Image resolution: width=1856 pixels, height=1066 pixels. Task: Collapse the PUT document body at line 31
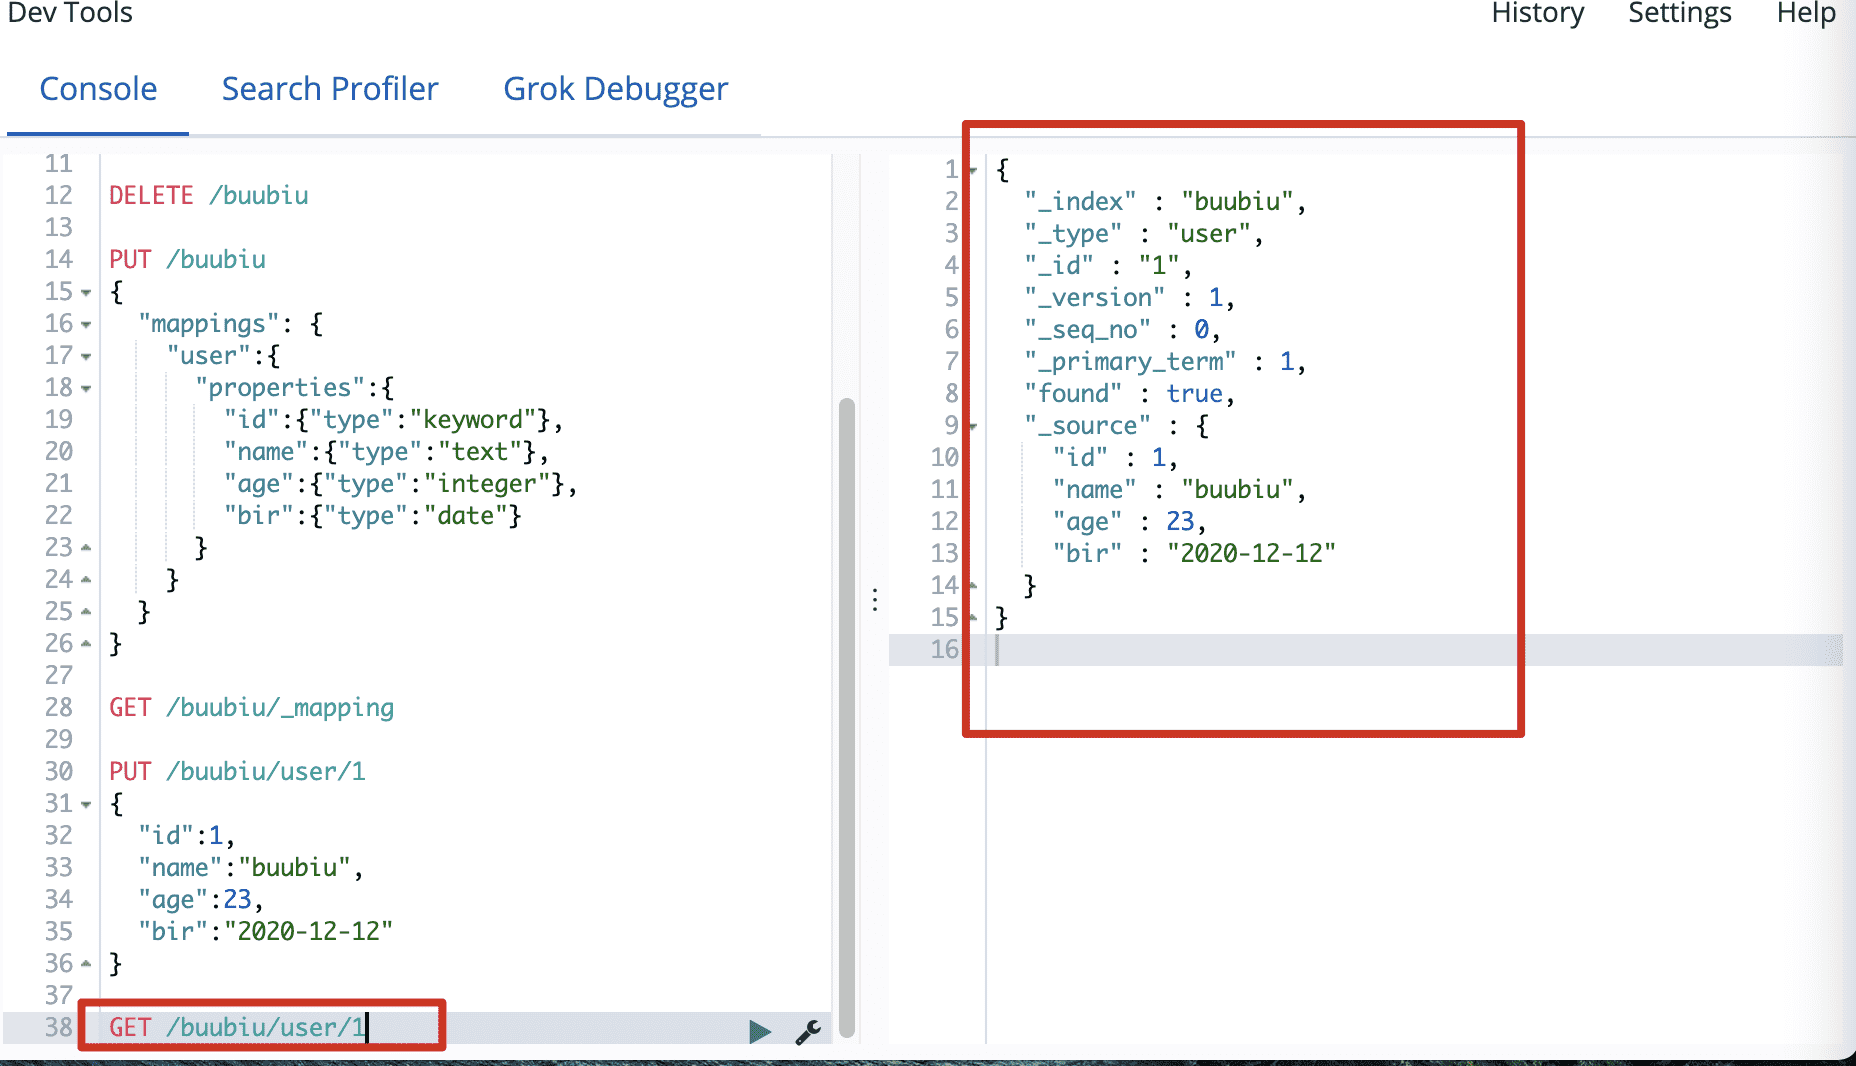86,805
